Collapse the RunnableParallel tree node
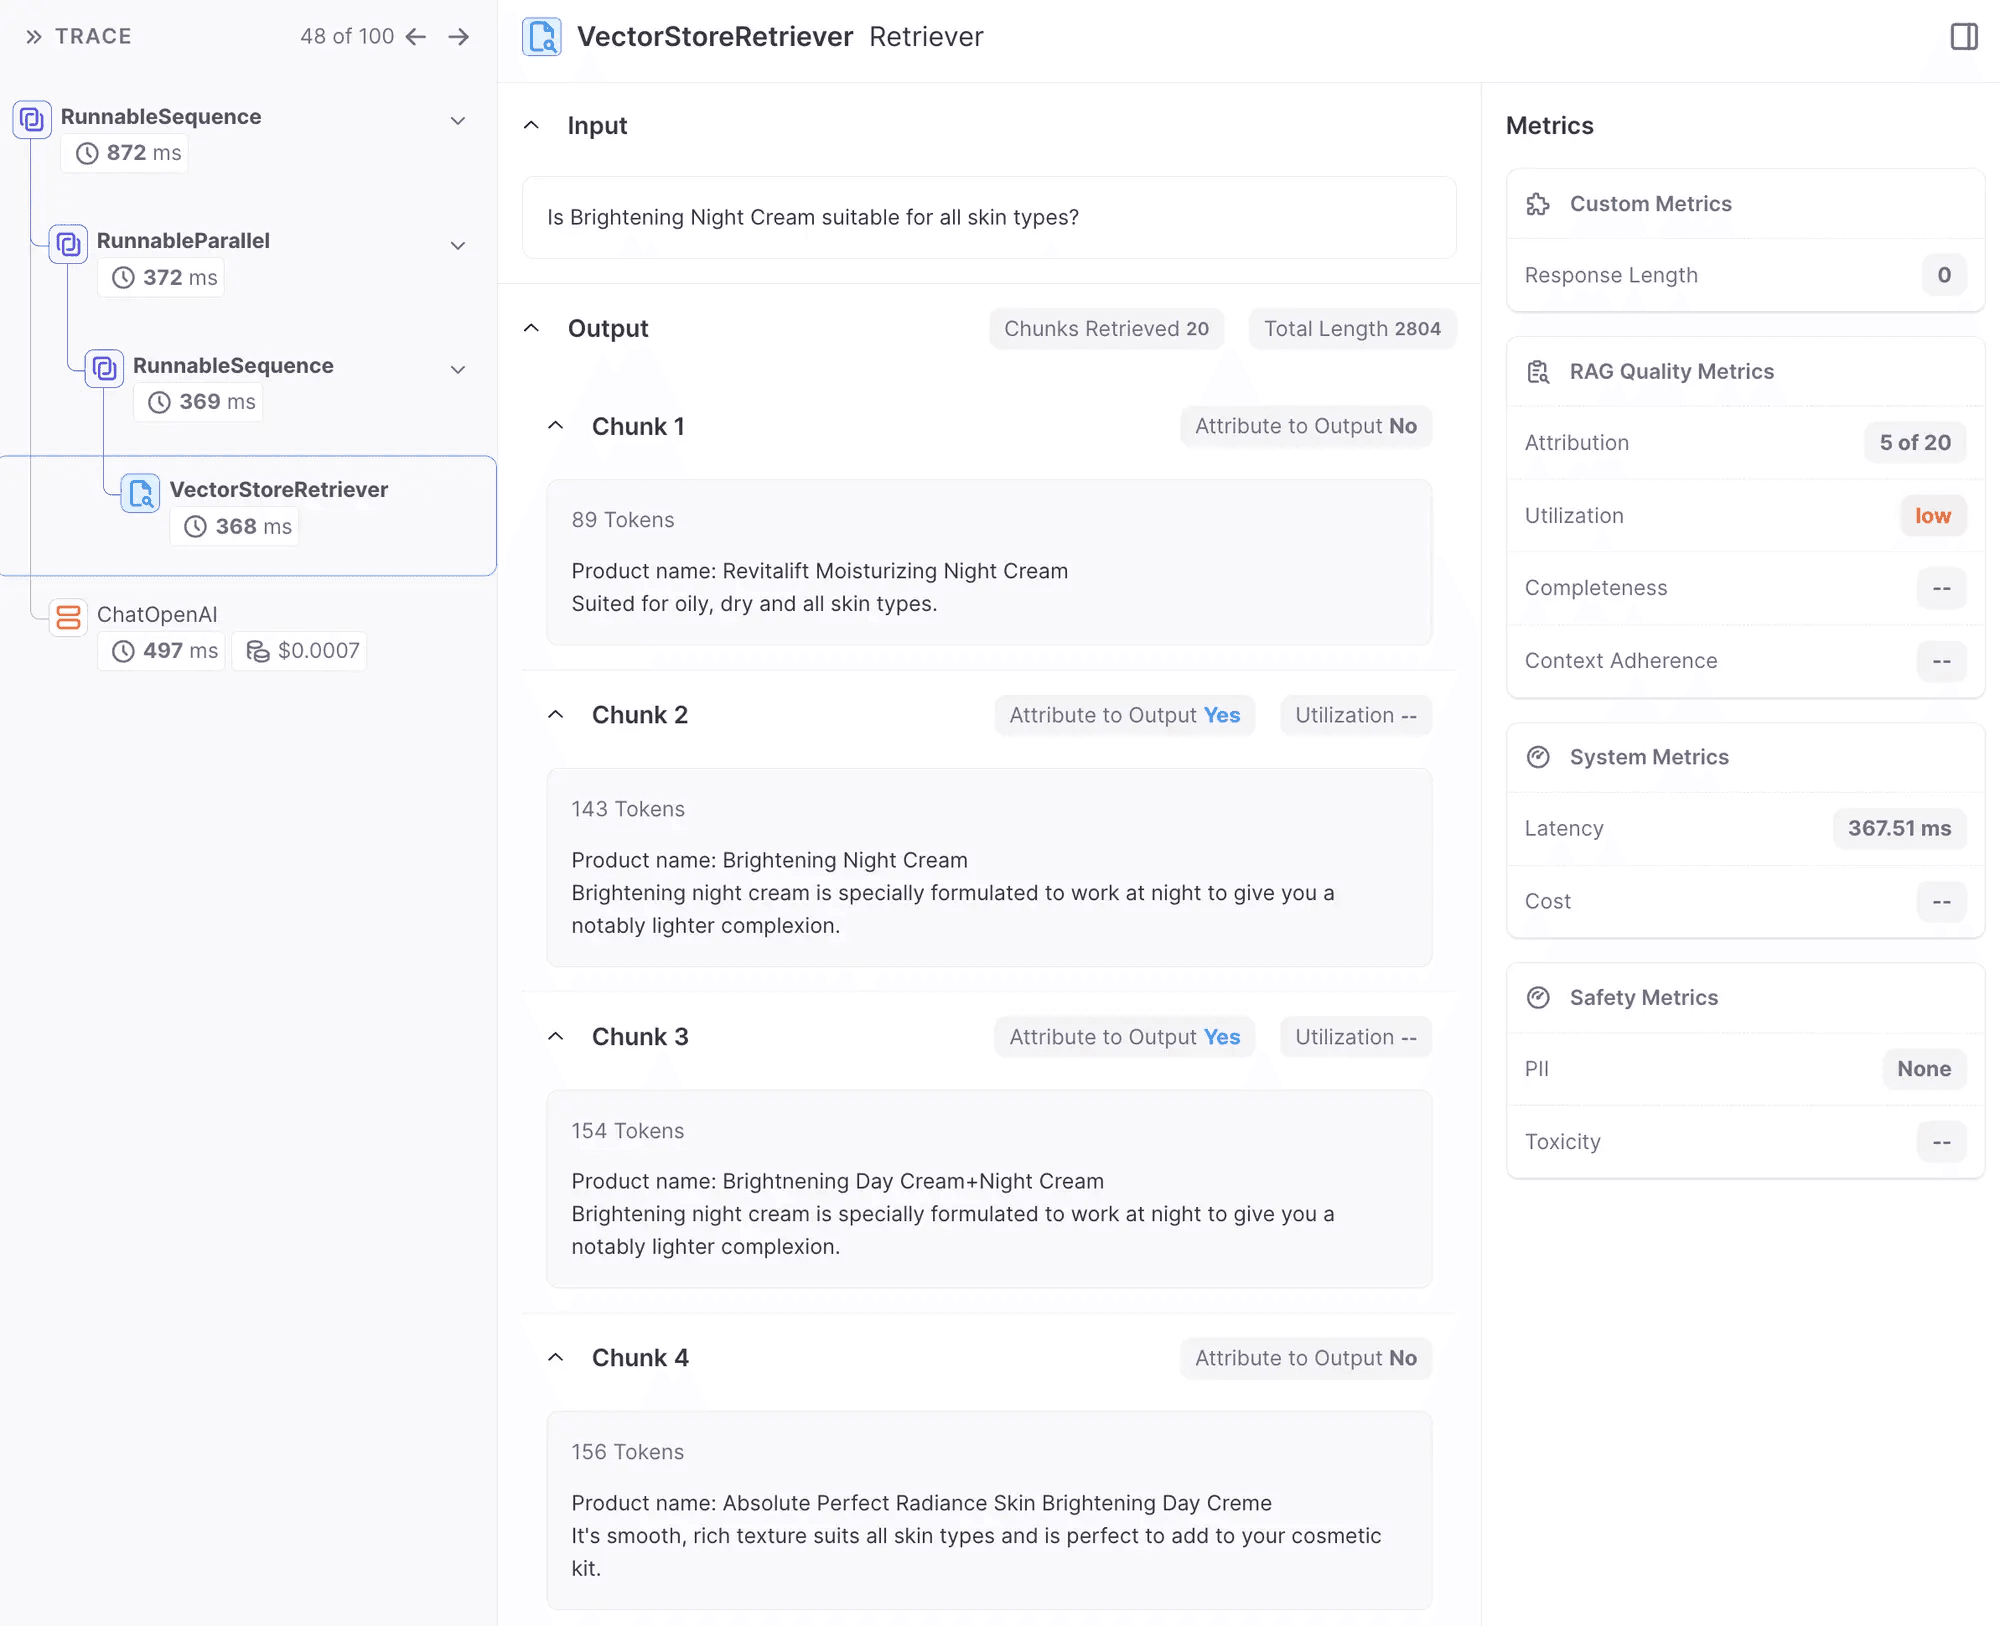This screenshot has height=1626, width=2000. coord(458,245)
